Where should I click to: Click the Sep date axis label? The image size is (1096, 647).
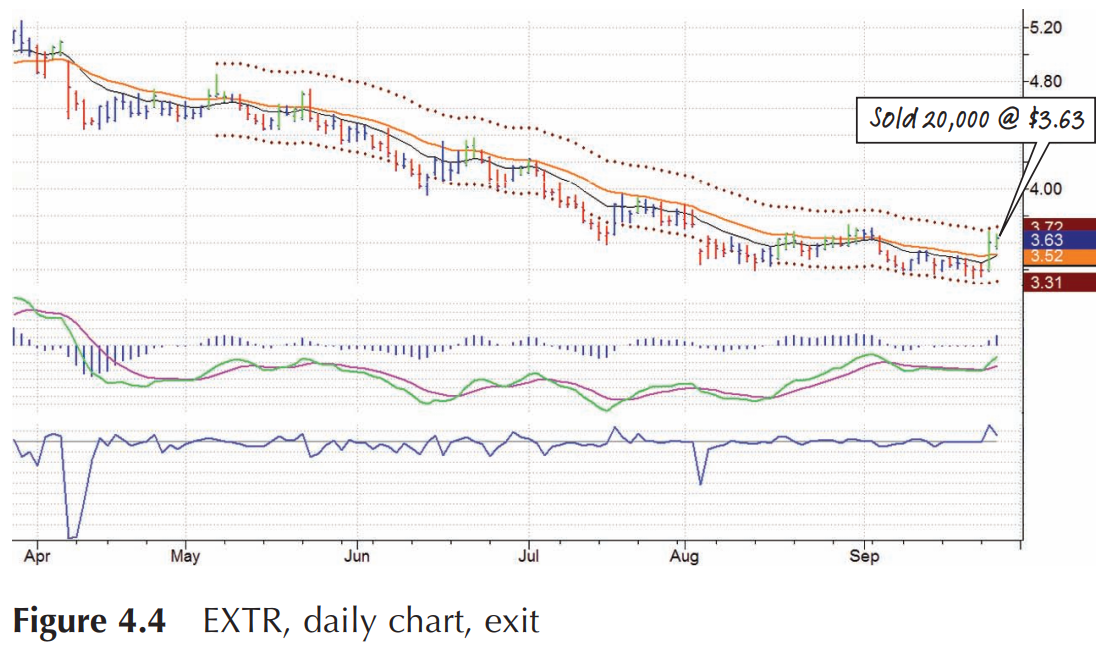coord(864,557)
